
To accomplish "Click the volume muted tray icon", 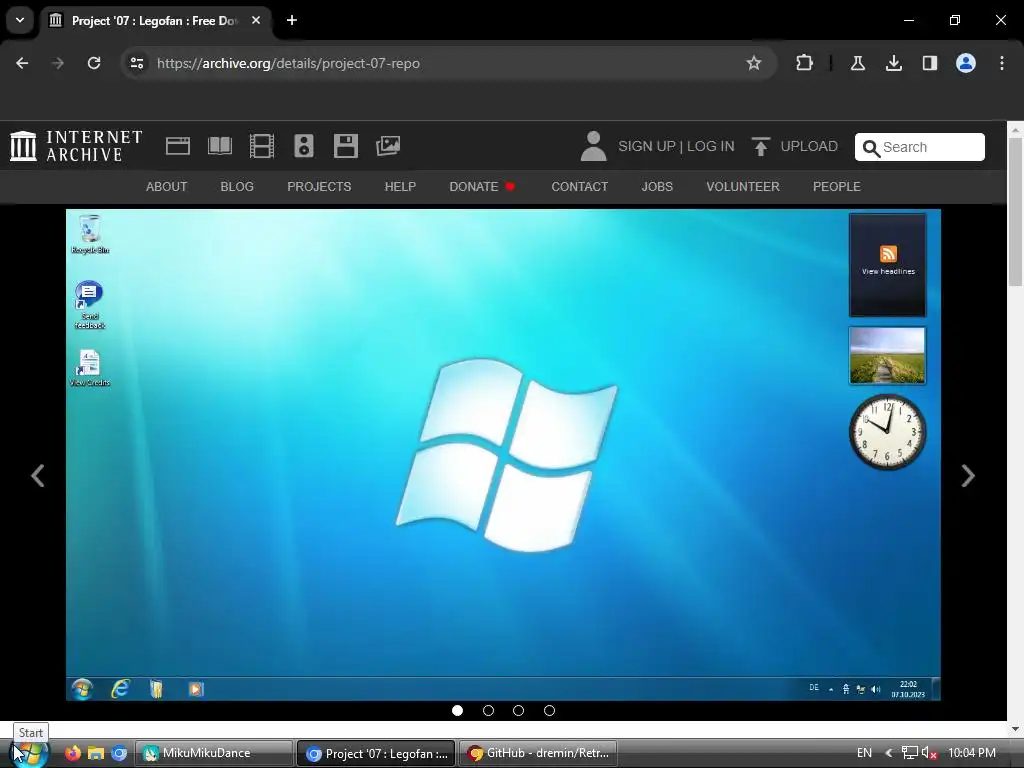I will [929, 753].
